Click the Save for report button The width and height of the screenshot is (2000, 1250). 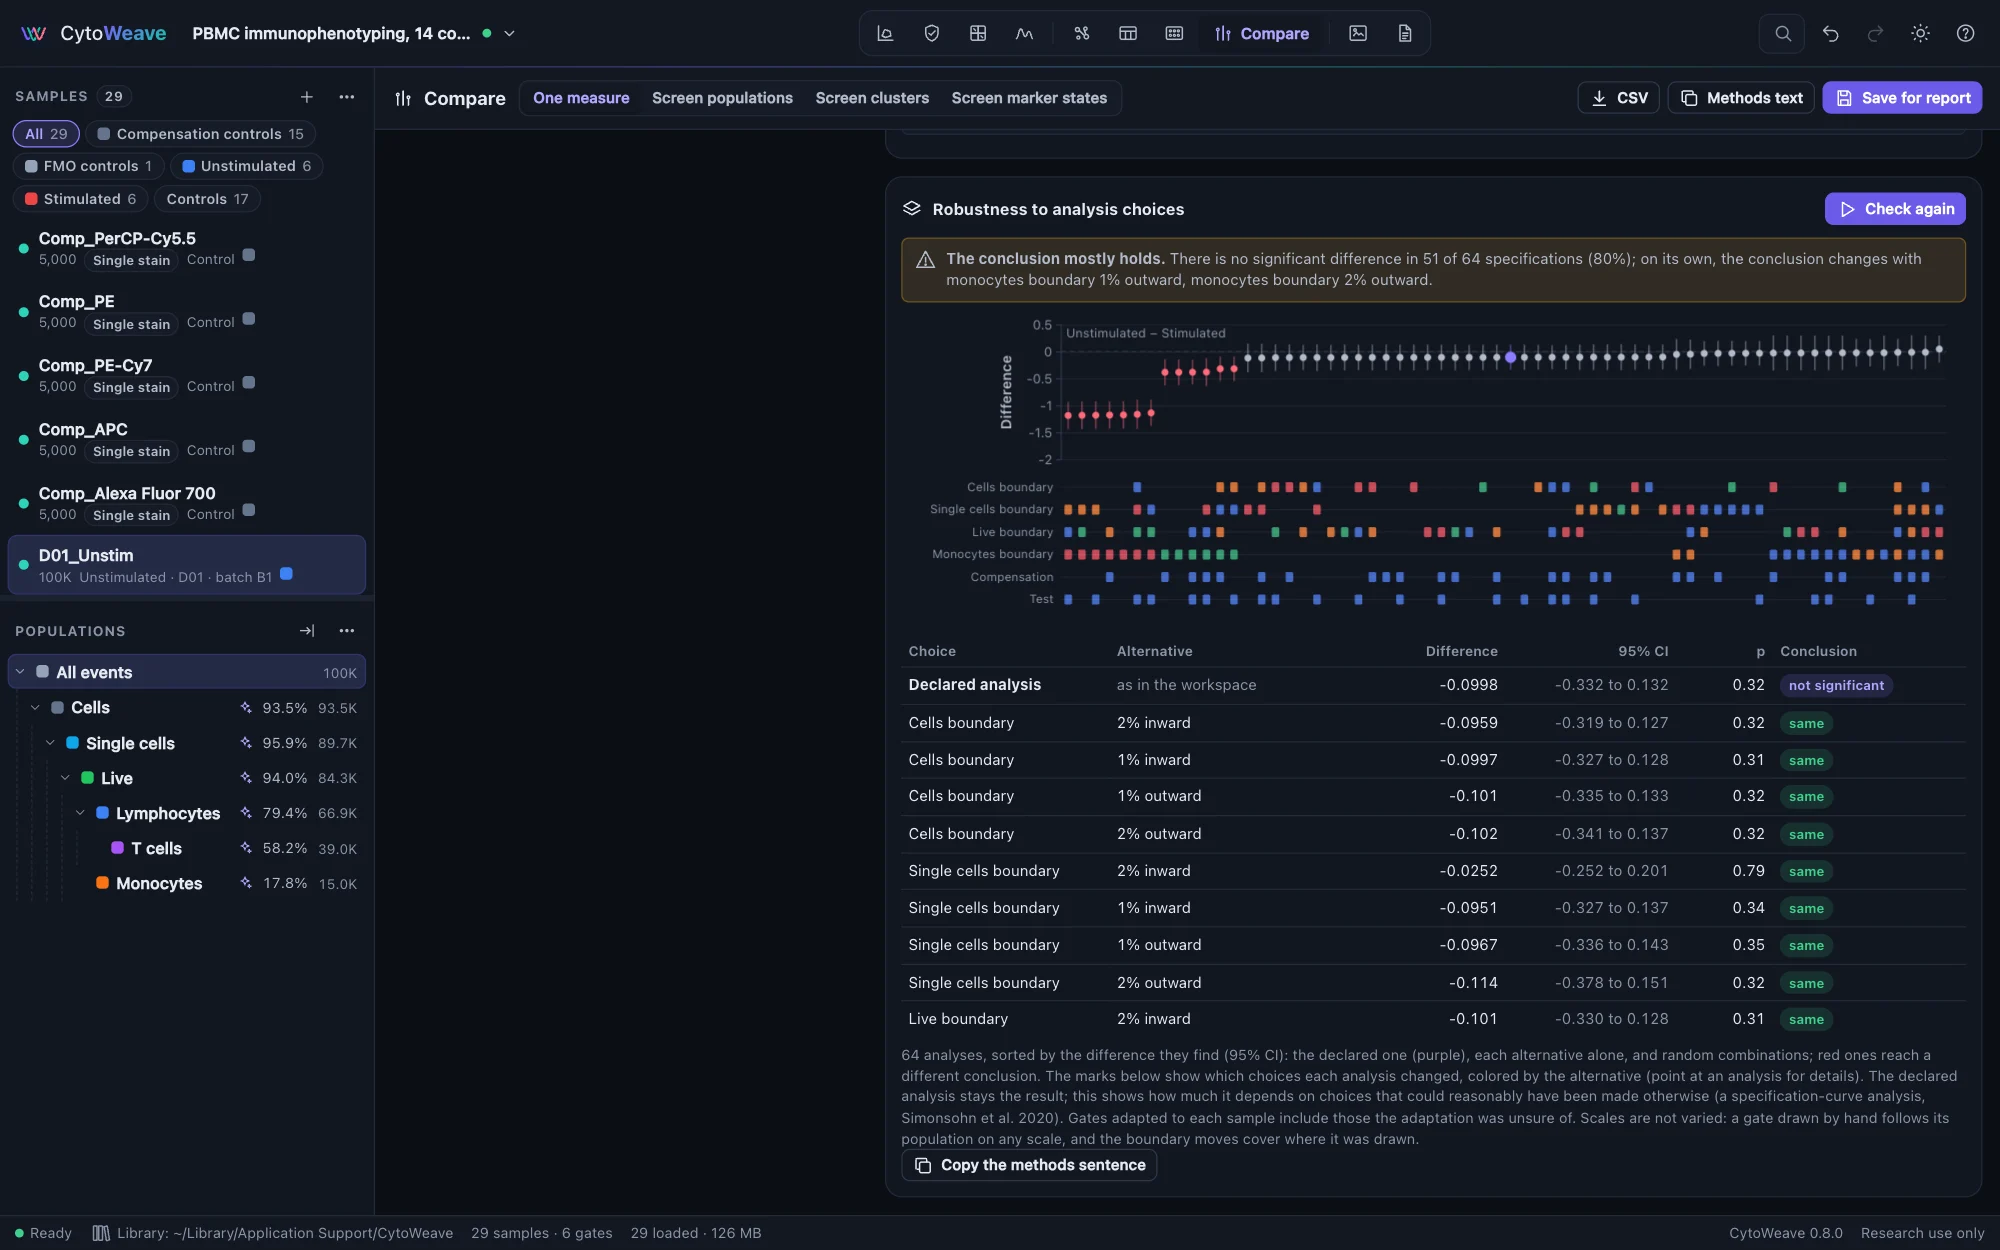(x=1902, y=97)
